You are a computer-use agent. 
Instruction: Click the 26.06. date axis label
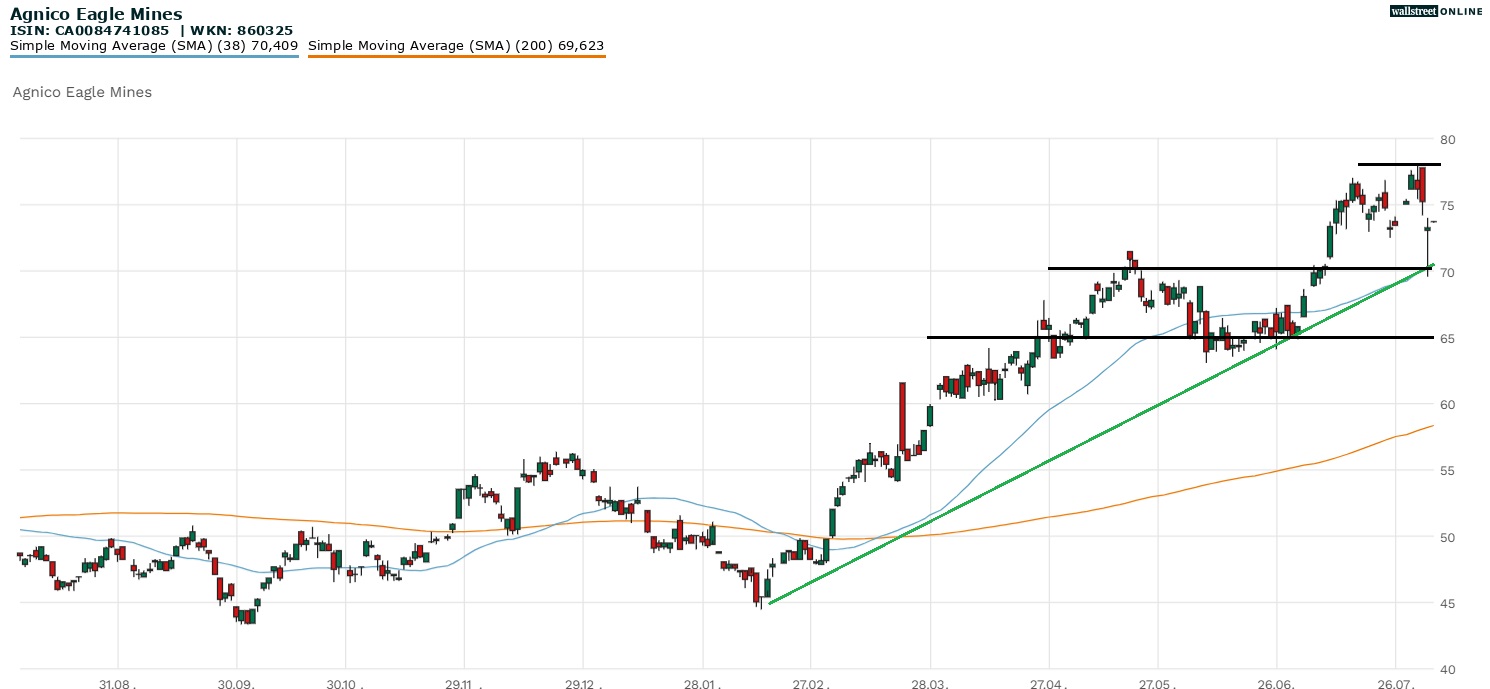point(1276,683)
